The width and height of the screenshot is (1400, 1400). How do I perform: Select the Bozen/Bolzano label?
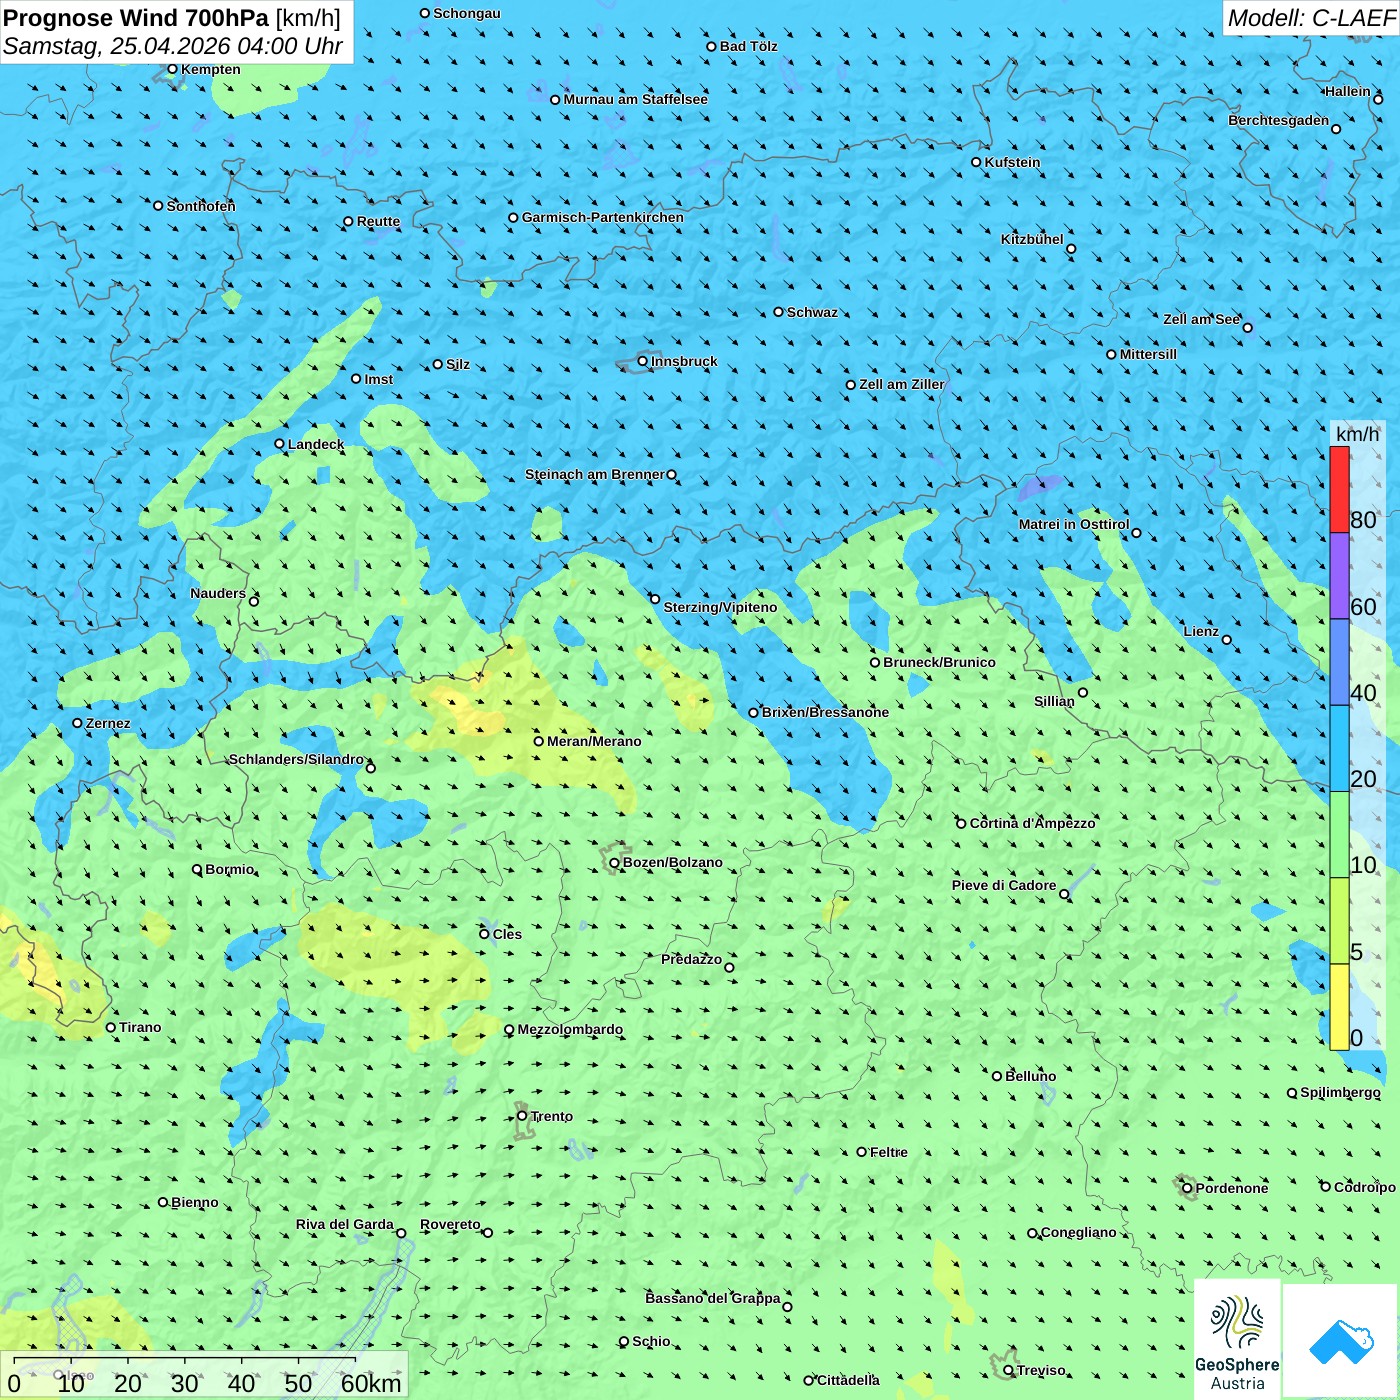tap(672, 862)
